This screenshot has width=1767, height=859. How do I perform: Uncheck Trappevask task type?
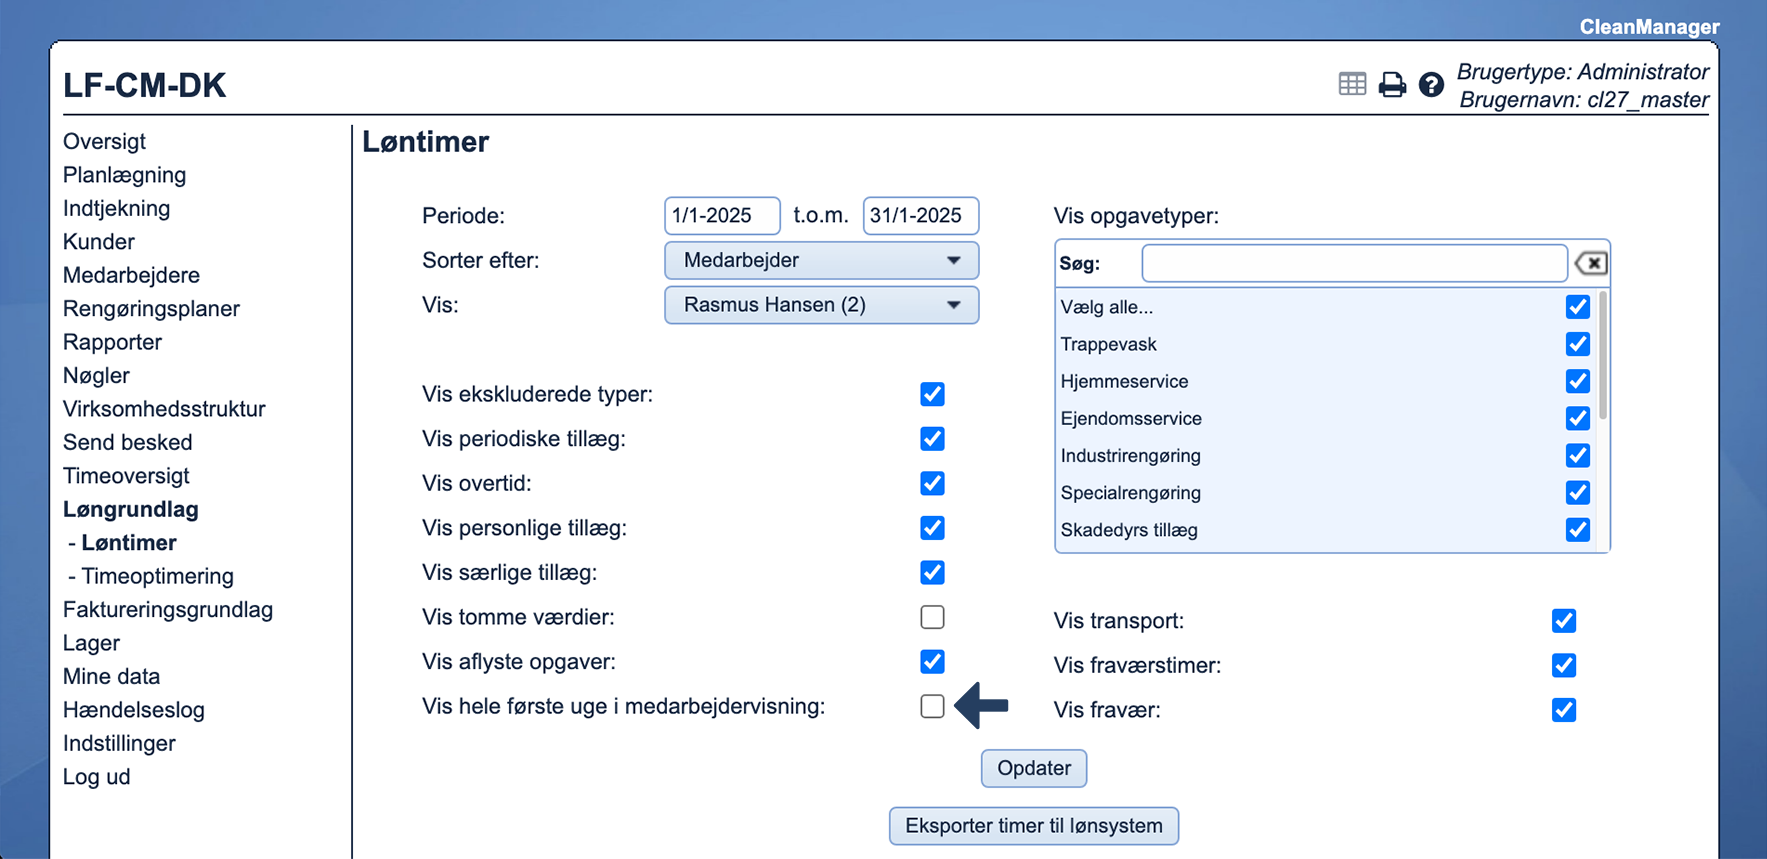(x=1577, y=344)
